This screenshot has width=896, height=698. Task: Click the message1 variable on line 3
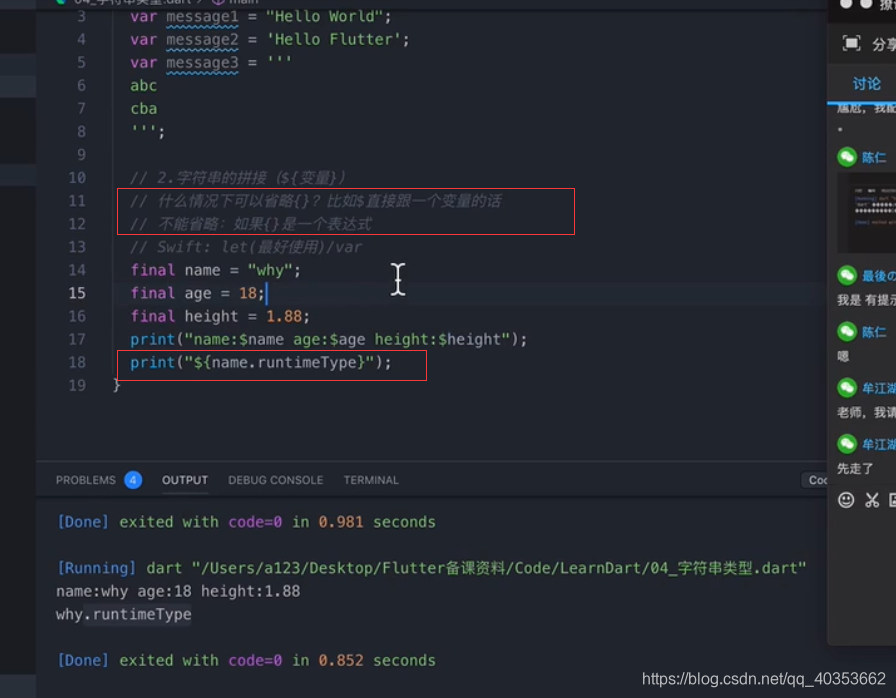pyautogui.click(x=202, y=17)
